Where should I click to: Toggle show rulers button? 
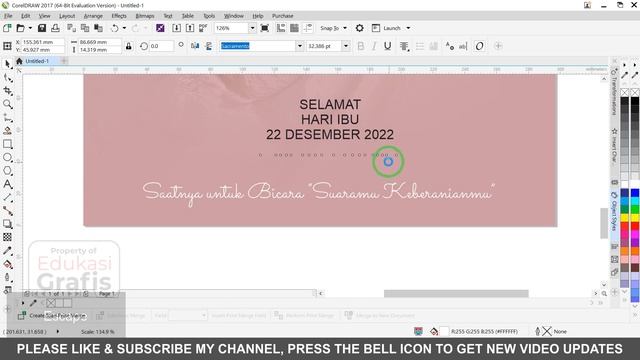[281, 28]
